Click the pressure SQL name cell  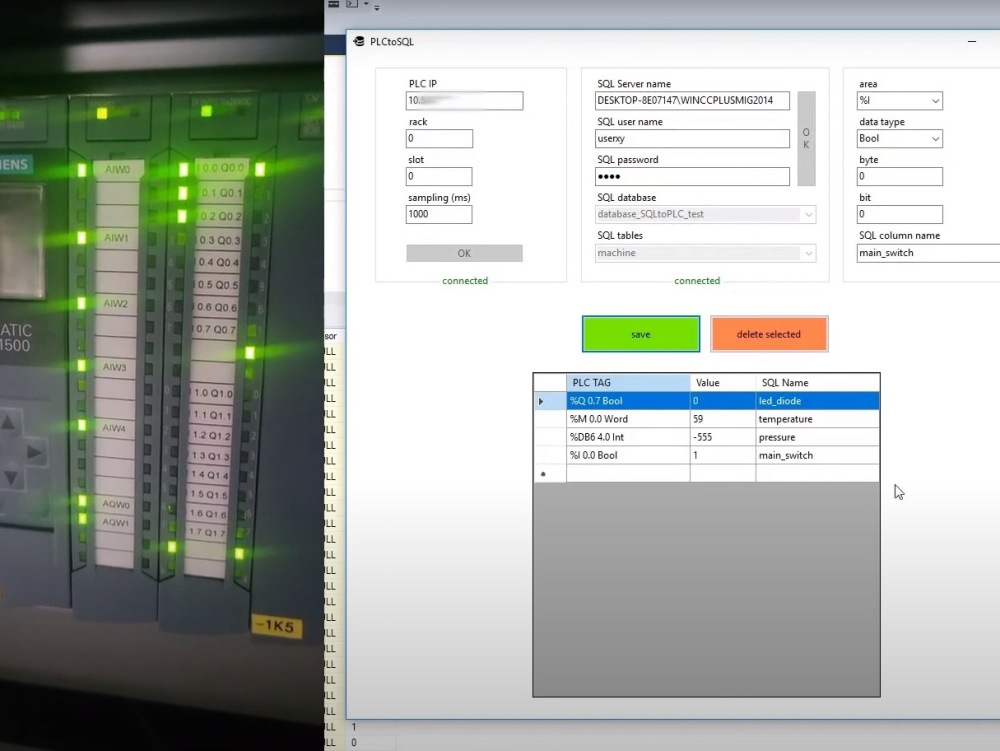click(x=818, y=437)
